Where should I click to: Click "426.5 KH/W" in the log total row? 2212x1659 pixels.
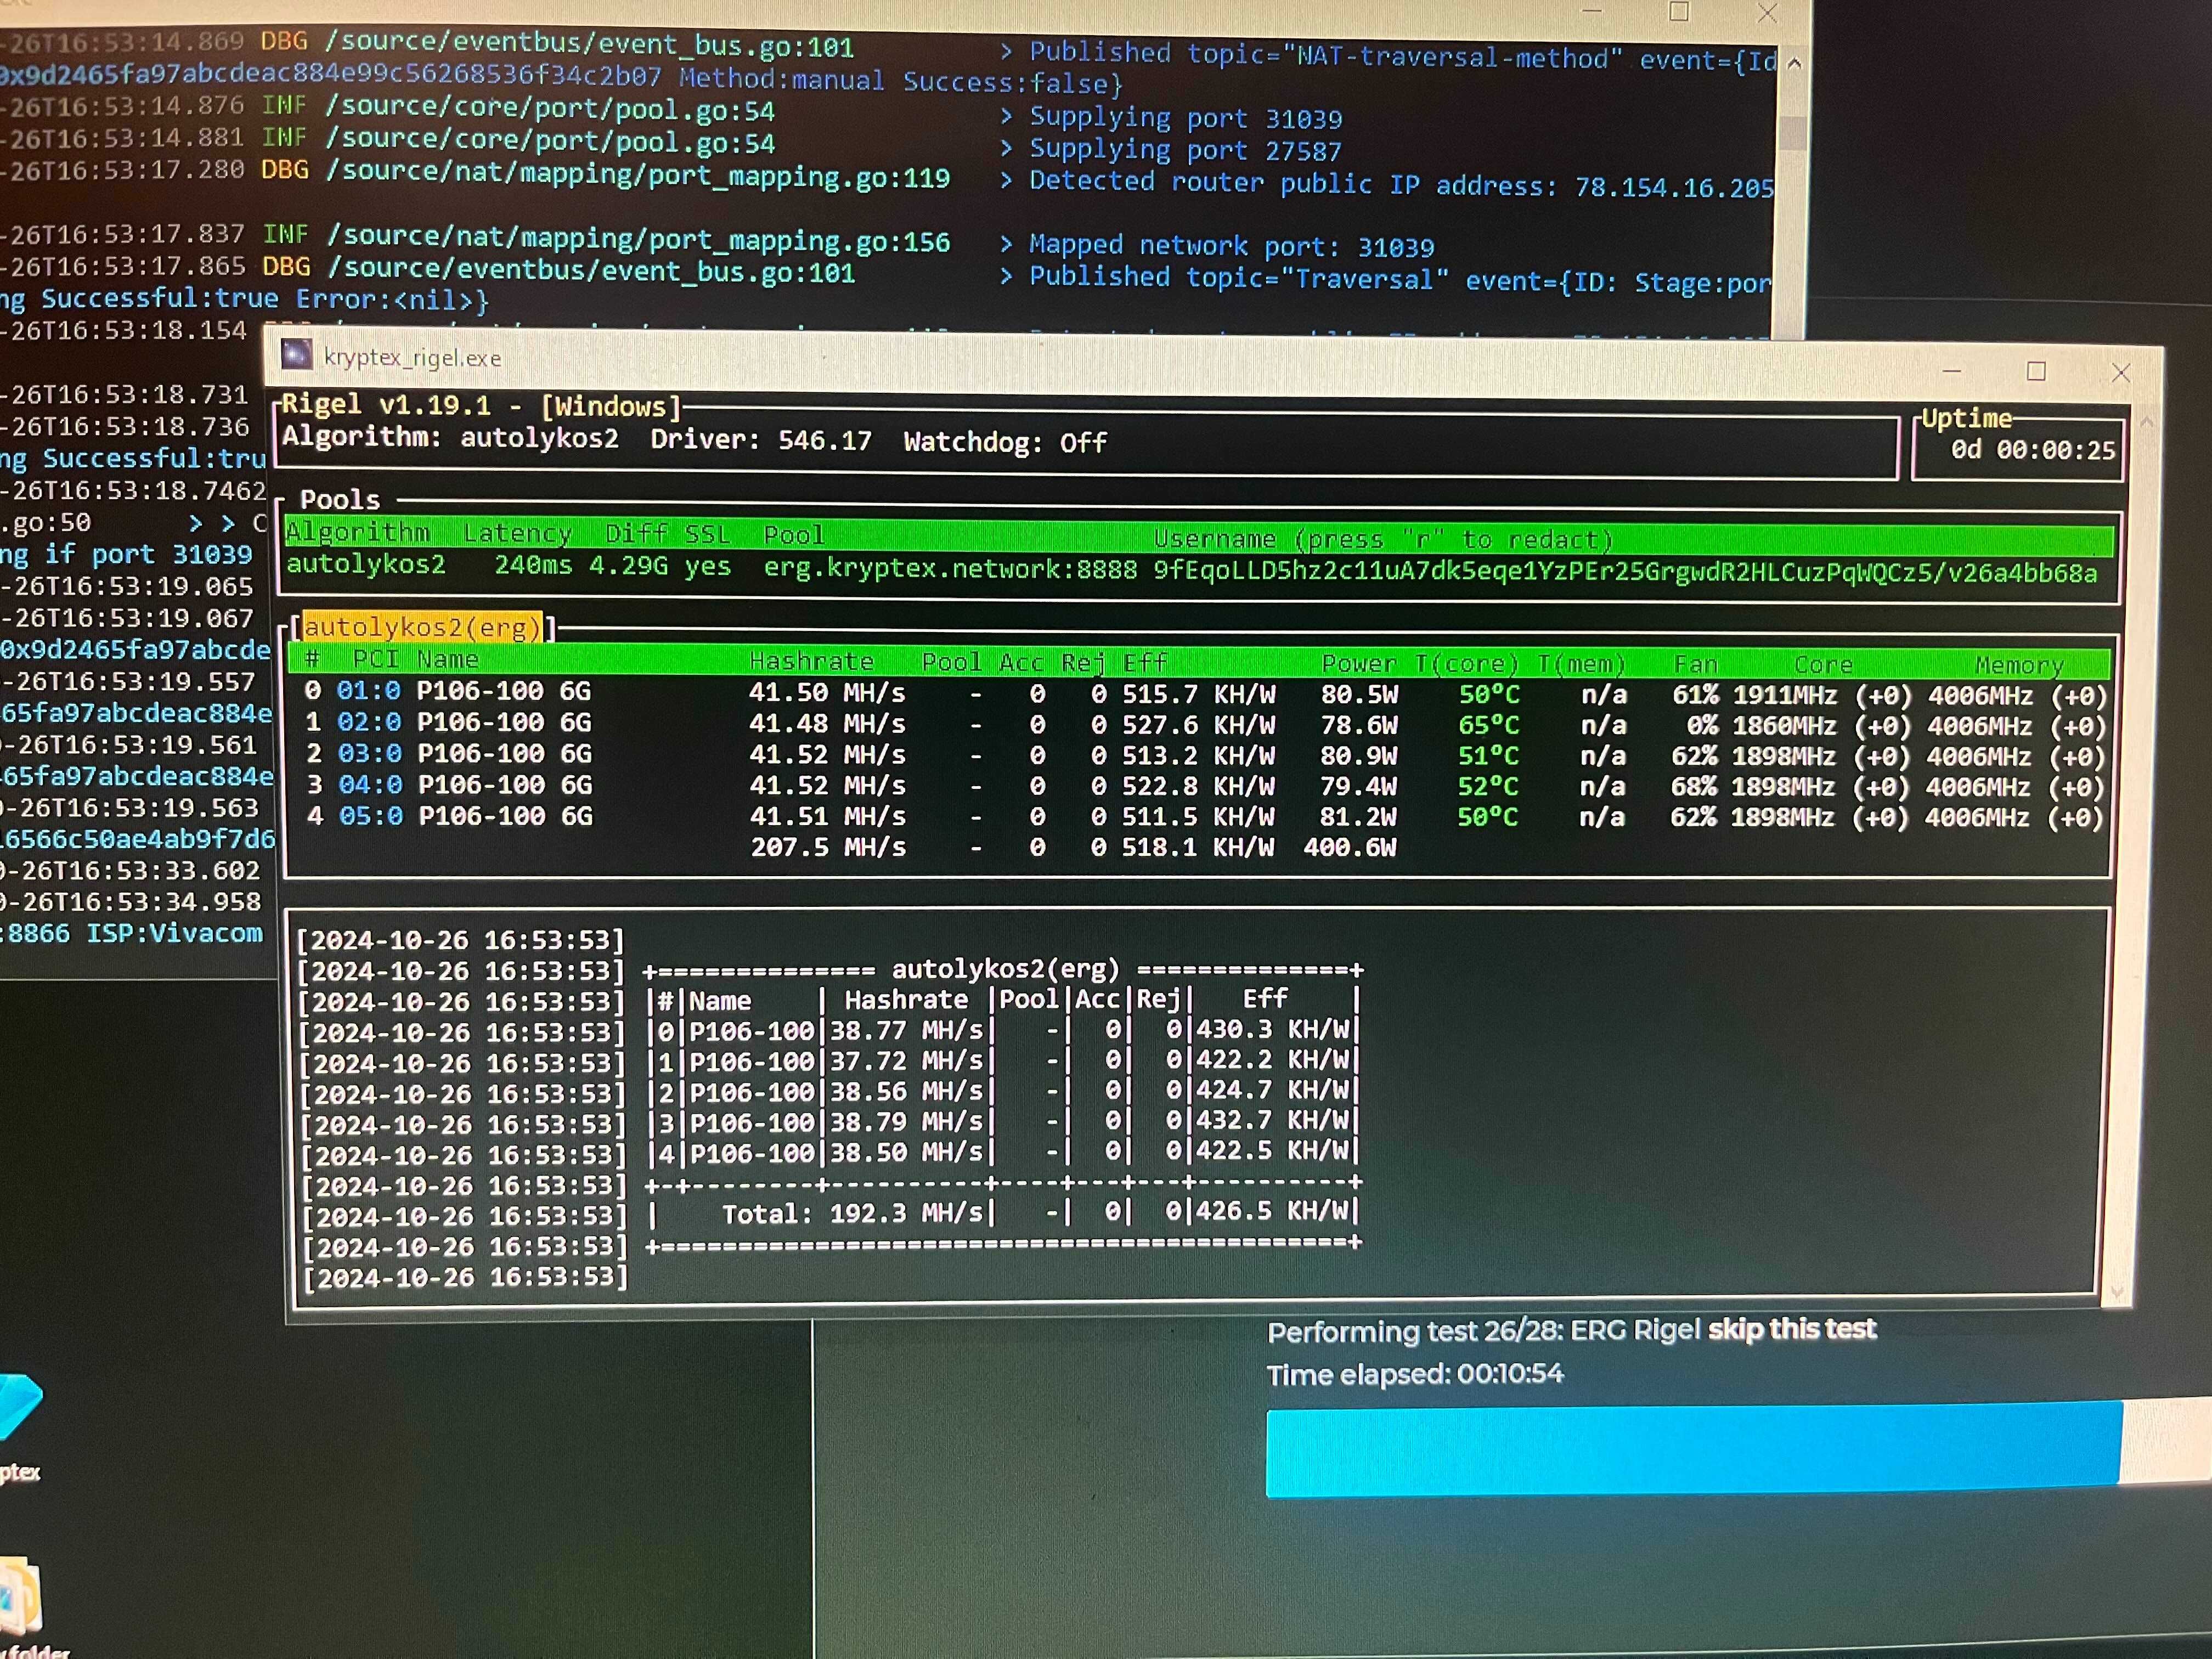1274,1211
